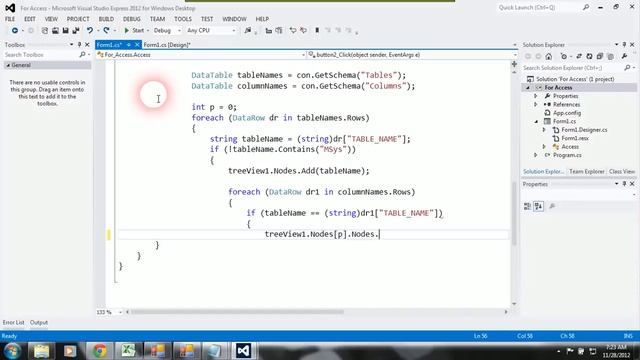Click Collapse All icon in Solution Explorer

point(600,56)
